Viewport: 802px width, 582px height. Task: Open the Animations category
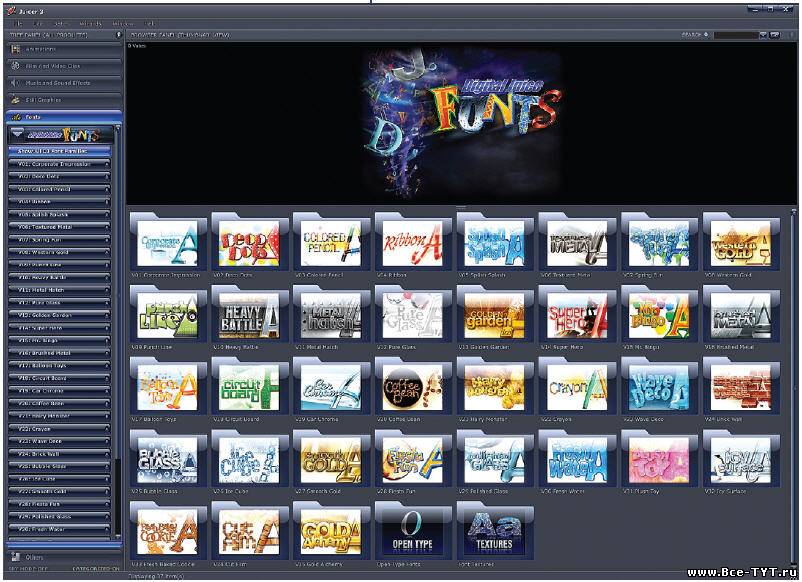tap(64, 49)
